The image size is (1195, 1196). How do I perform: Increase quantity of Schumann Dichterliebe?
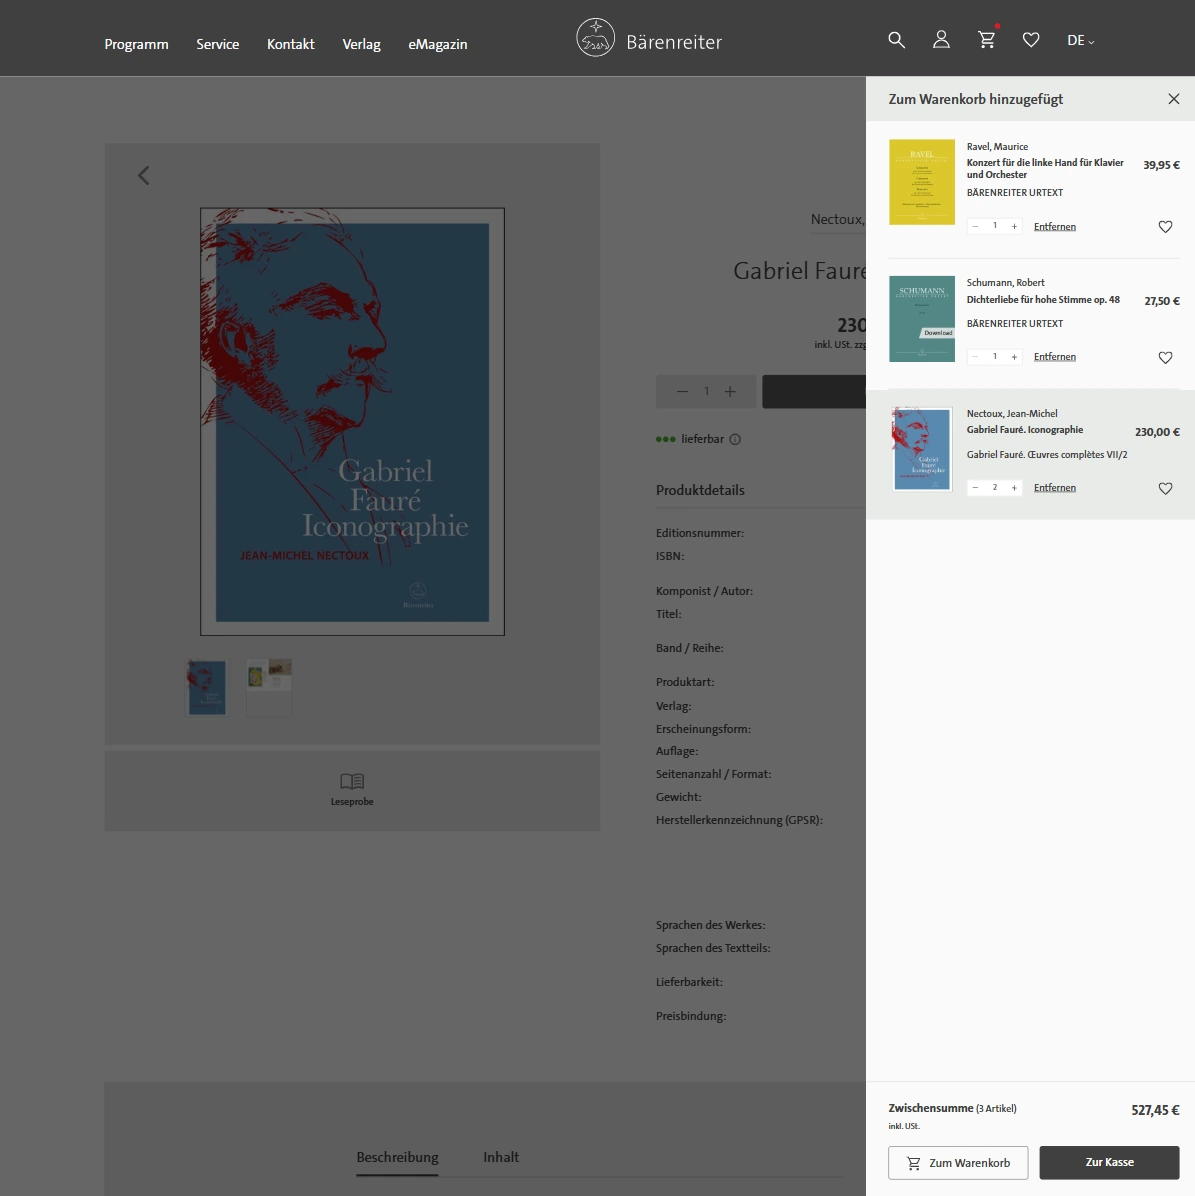(x=1014, y=357)
